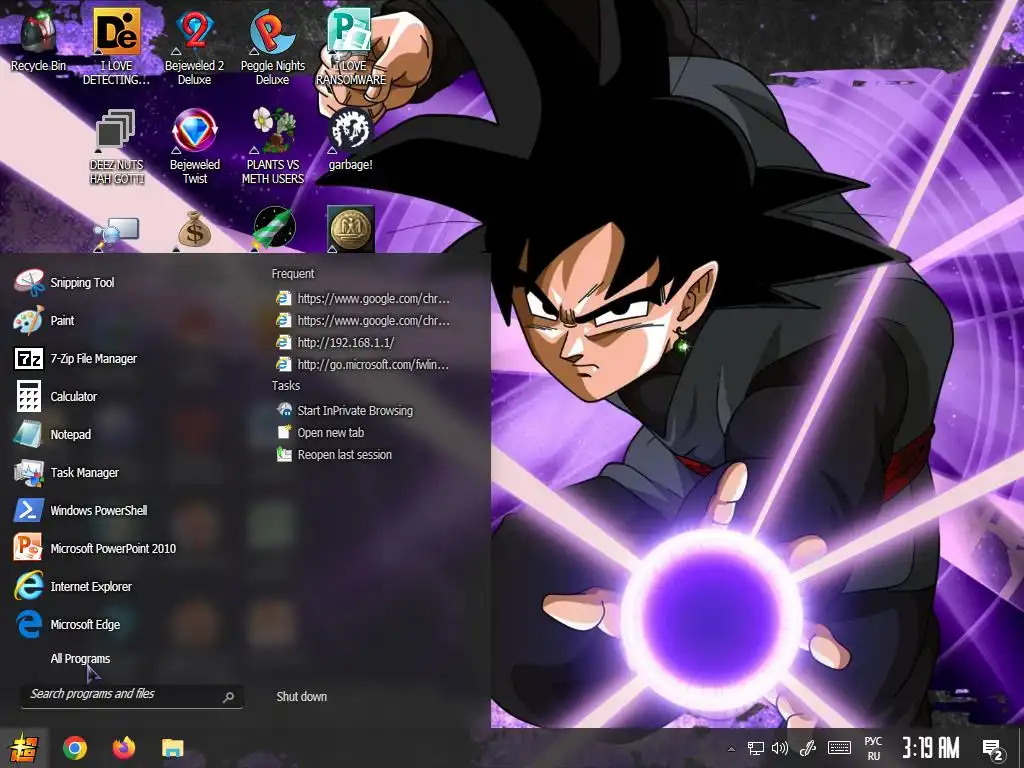This screenshot has width=1024, height=768.
Task: Open Windows PowerShell entry
Action: [x=80, y=510]
